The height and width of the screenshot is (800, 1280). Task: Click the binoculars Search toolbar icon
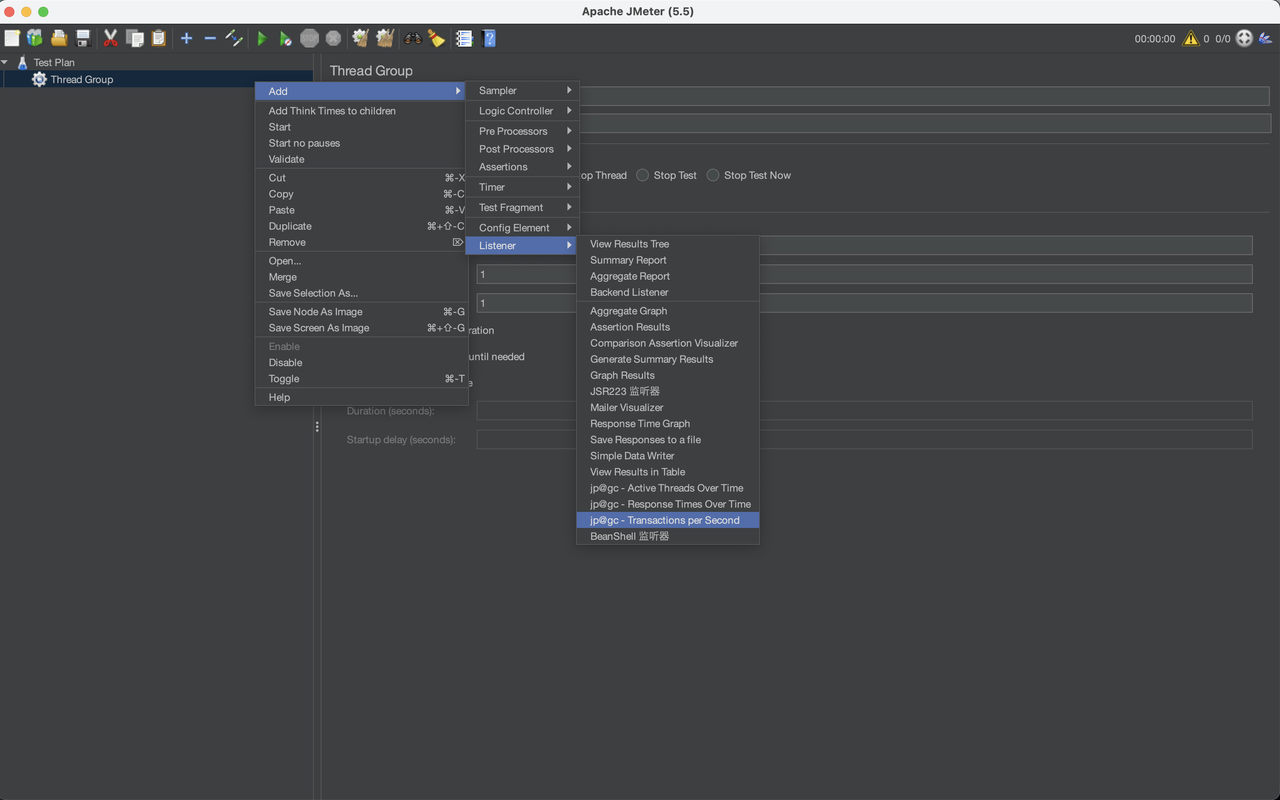pos(413,38)
